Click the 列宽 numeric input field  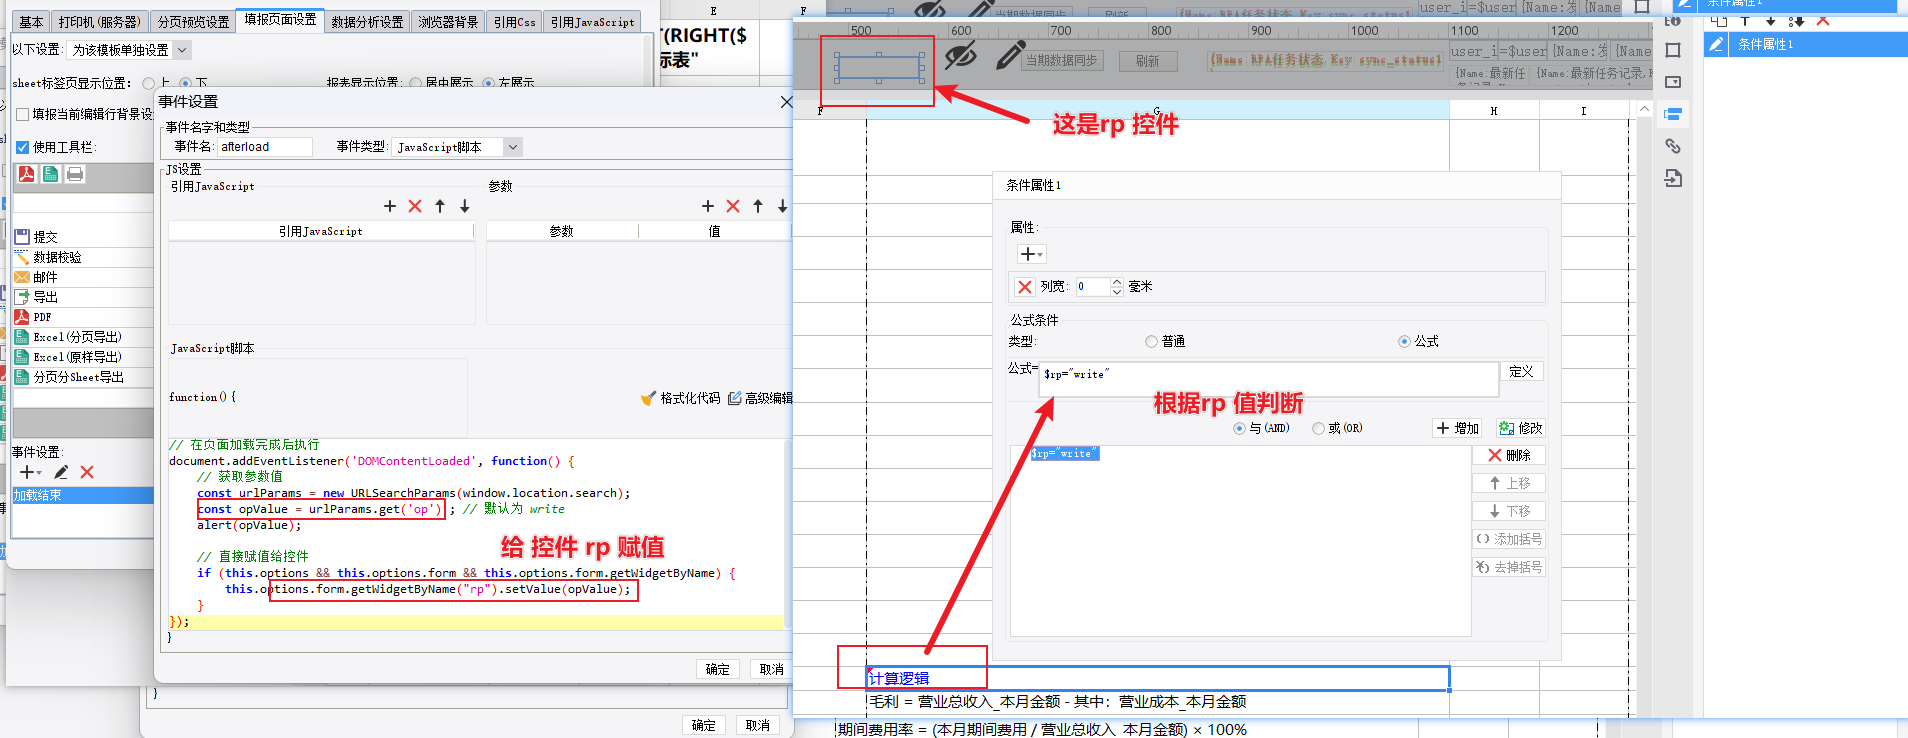pyautogui.click(x=1093, y=287)
